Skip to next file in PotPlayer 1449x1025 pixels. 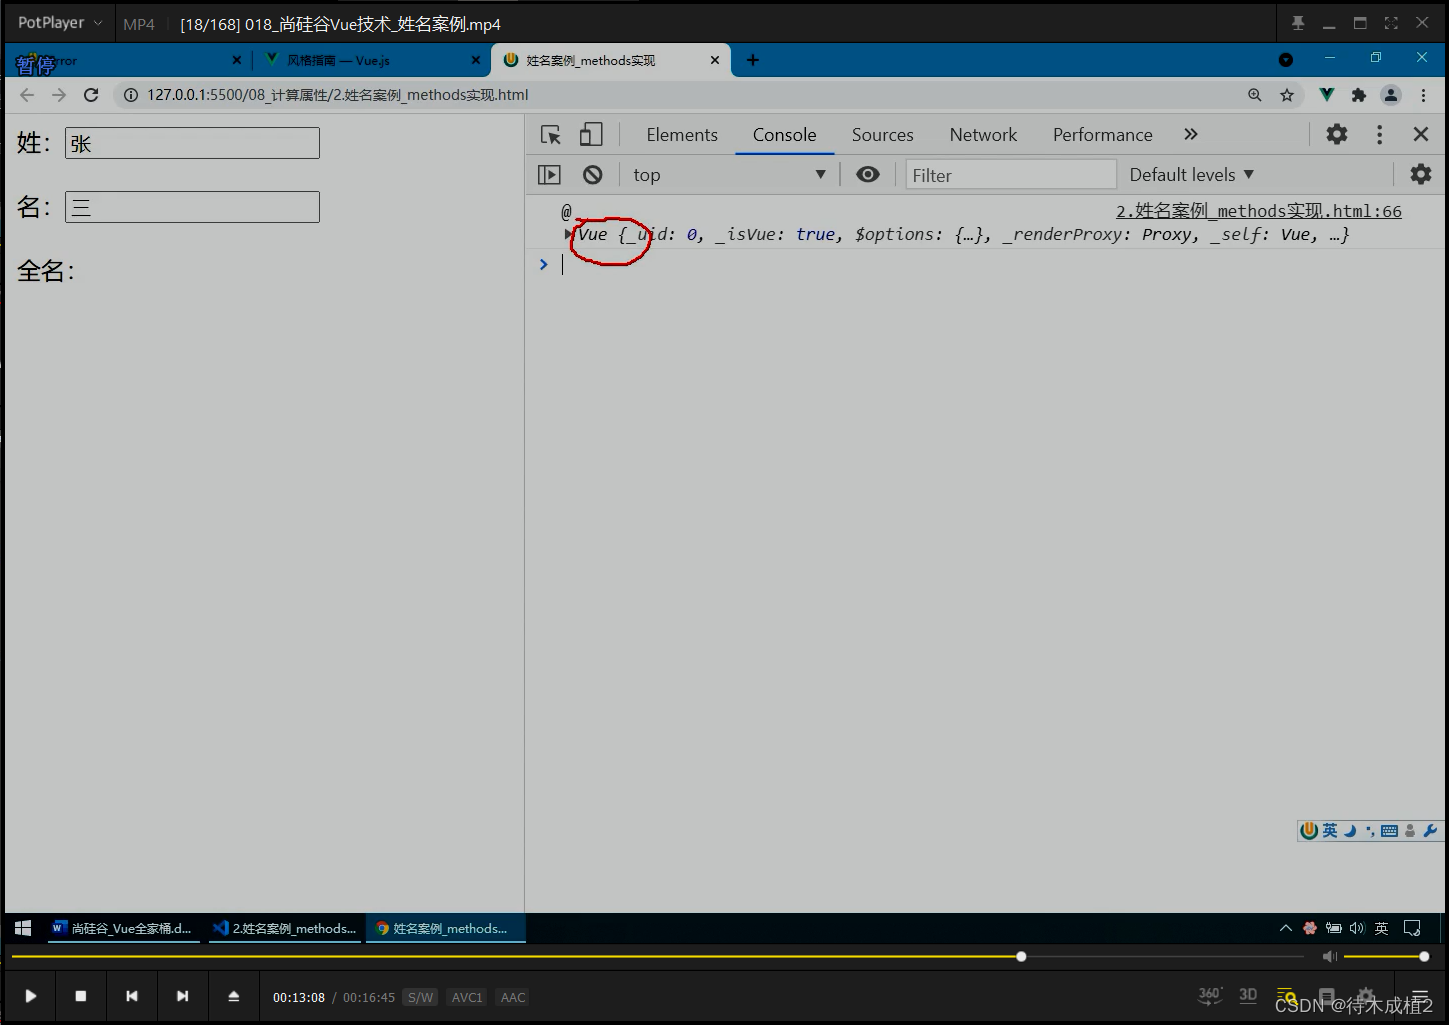click(x=182, y=996)
